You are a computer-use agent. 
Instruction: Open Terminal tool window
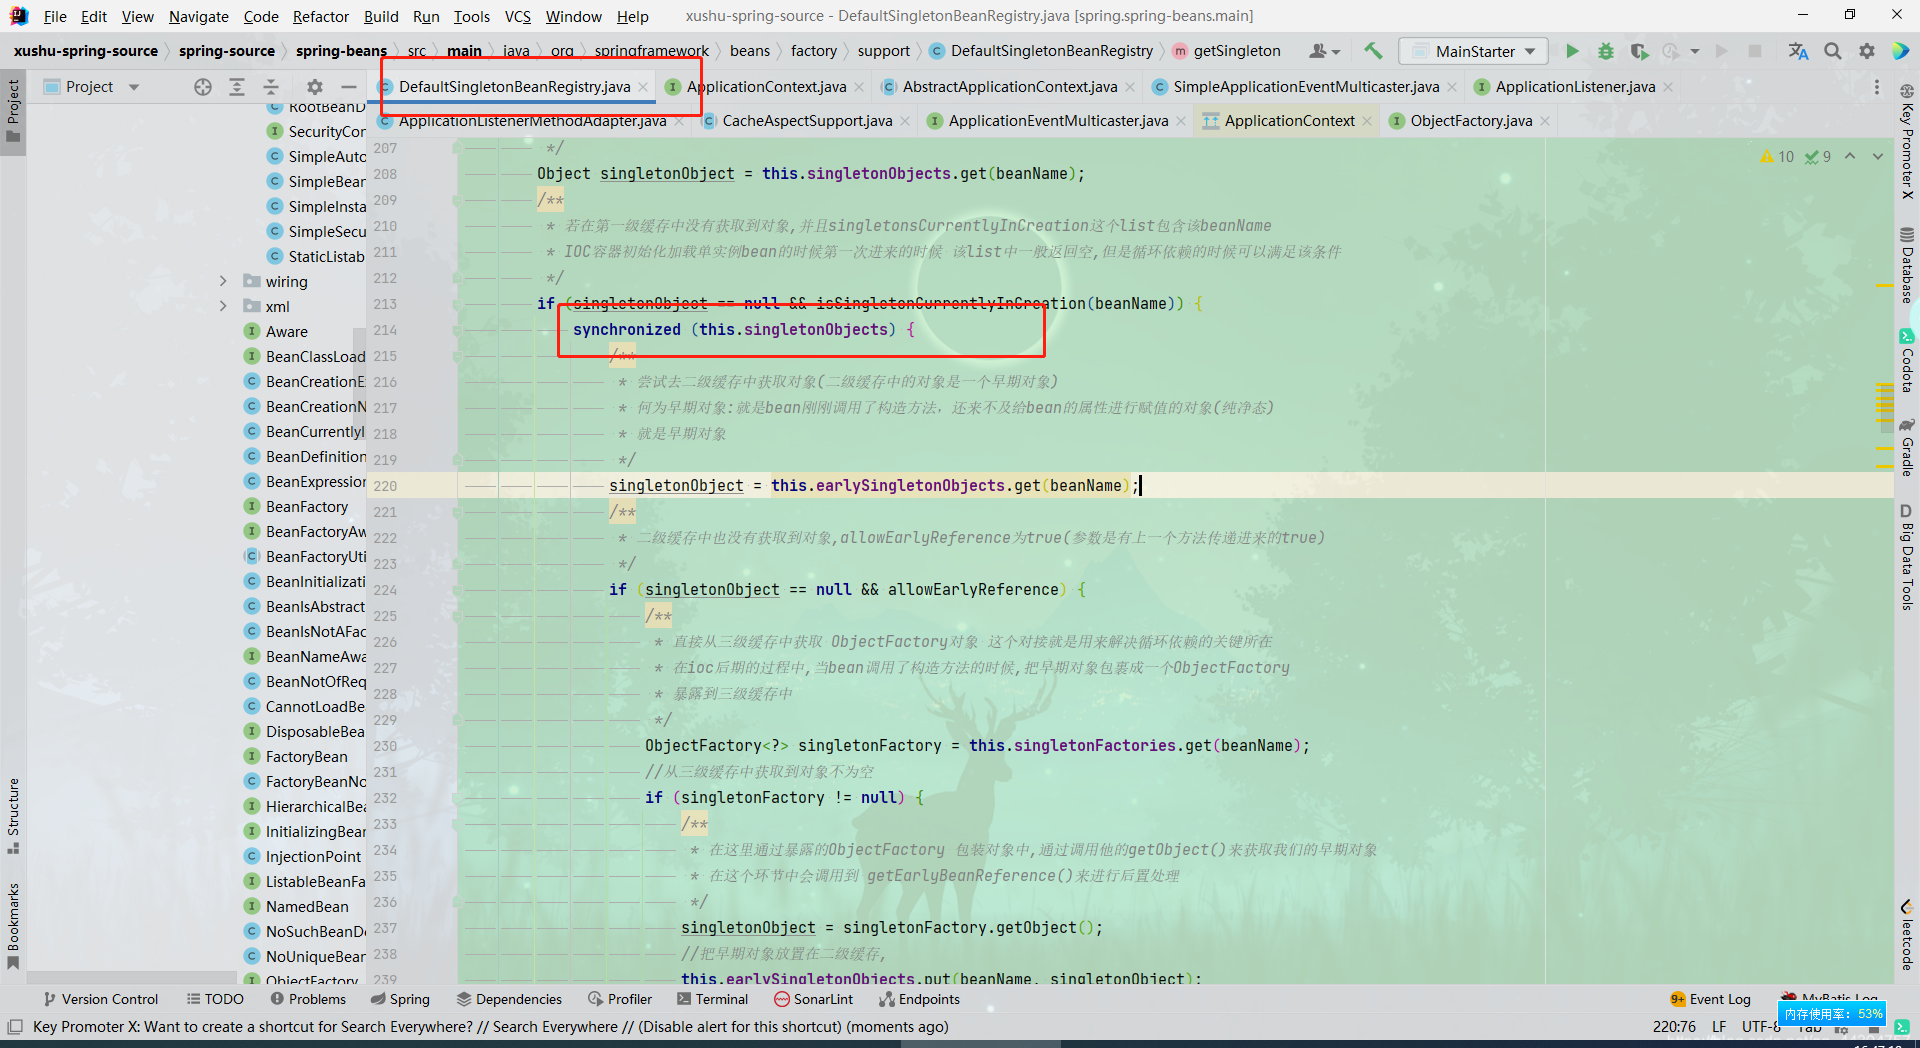click(712, 999)
